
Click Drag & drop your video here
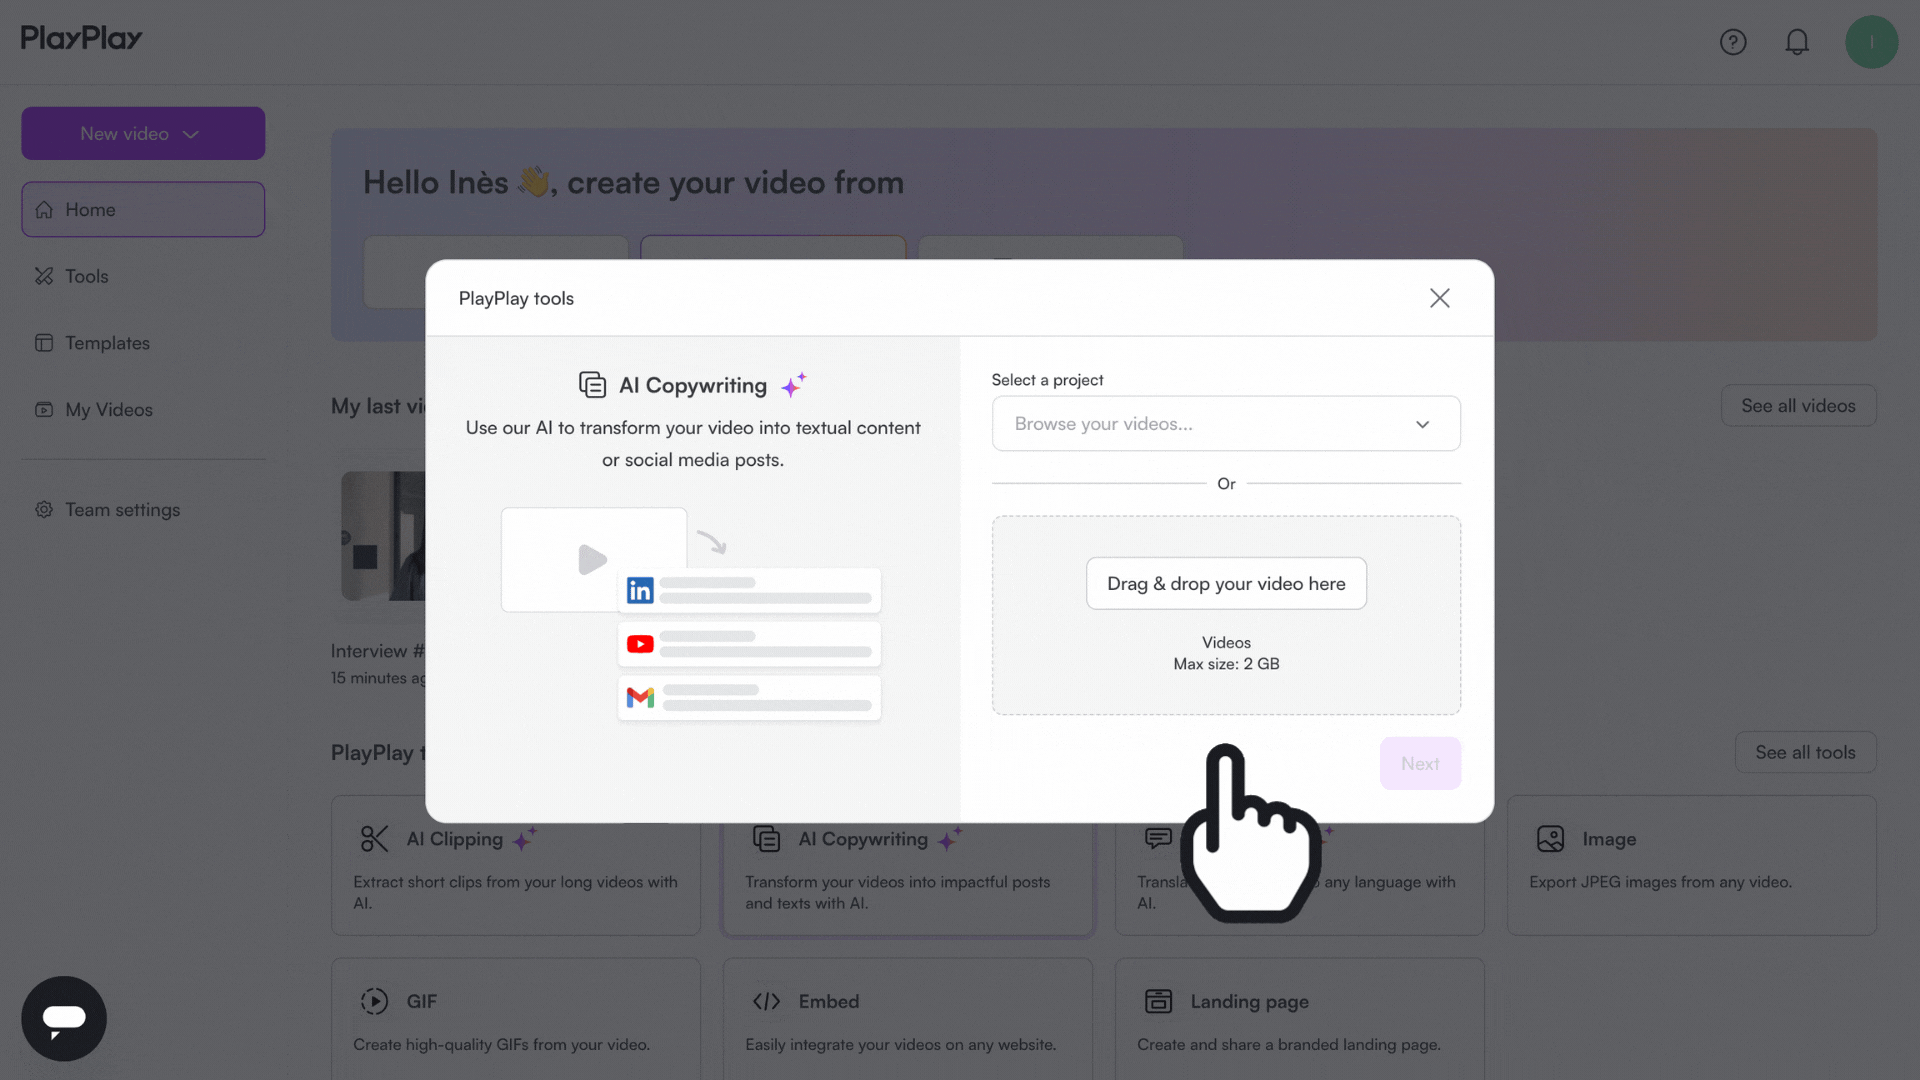click(1226, 583)
